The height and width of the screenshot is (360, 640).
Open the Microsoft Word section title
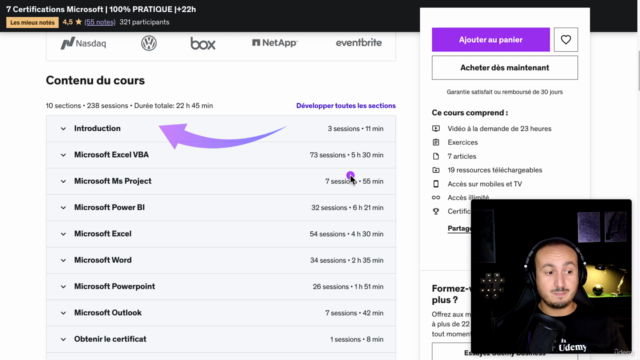pyautogui.click(x=103, y=260)
